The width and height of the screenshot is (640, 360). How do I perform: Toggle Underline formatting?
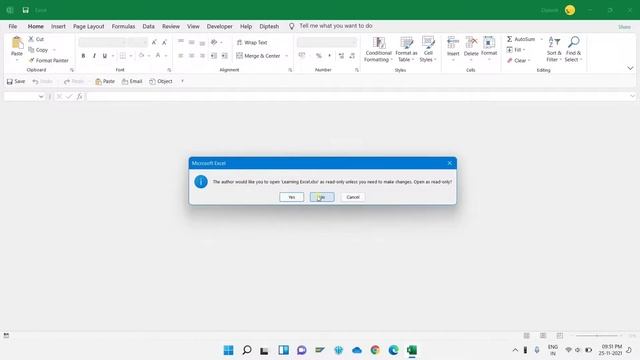point(105,56)
